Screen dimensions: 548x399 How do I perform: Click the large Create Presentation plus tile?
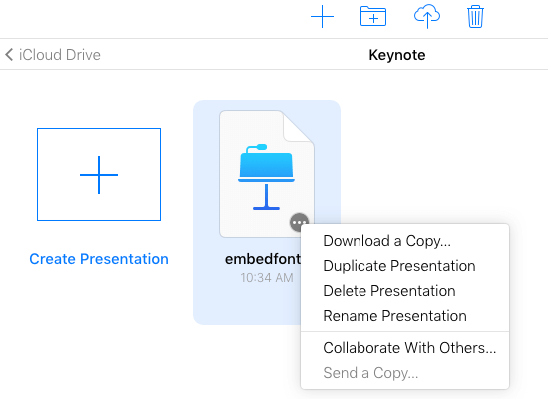point(99,174)
